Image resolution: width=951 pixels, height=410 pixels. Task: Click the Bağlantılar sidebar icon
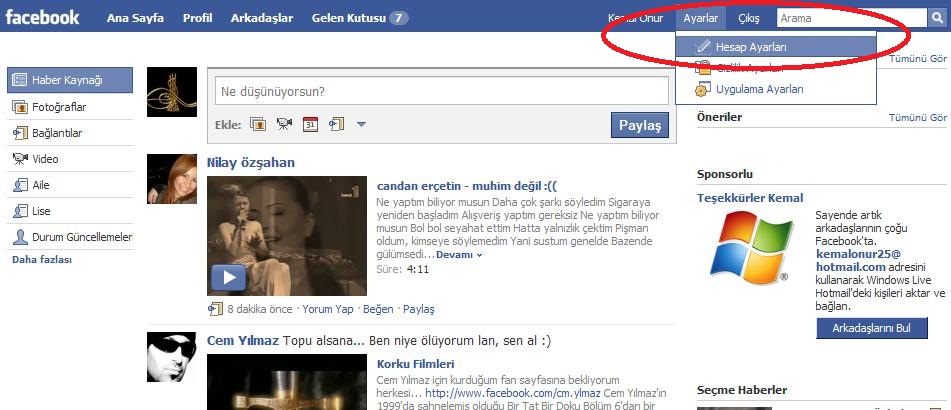19,133
